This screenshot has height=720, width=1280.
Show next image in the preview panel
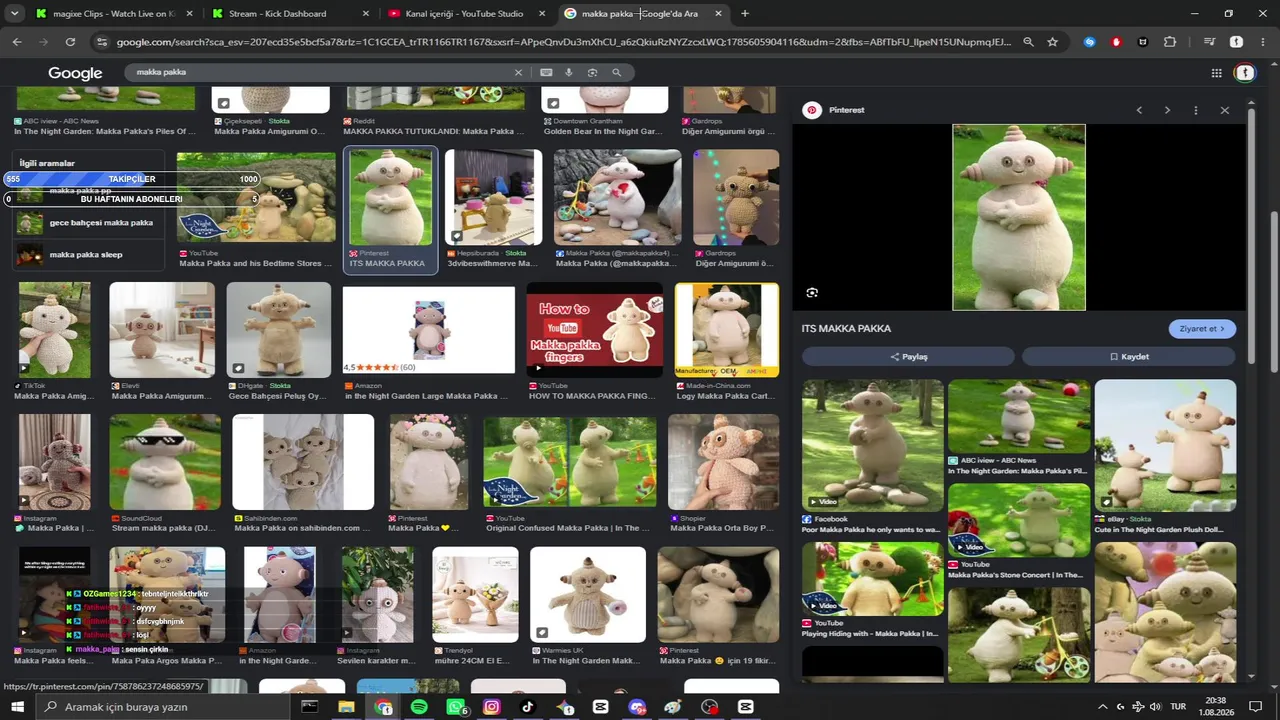pyautogui.click(x=1167, y=110)
